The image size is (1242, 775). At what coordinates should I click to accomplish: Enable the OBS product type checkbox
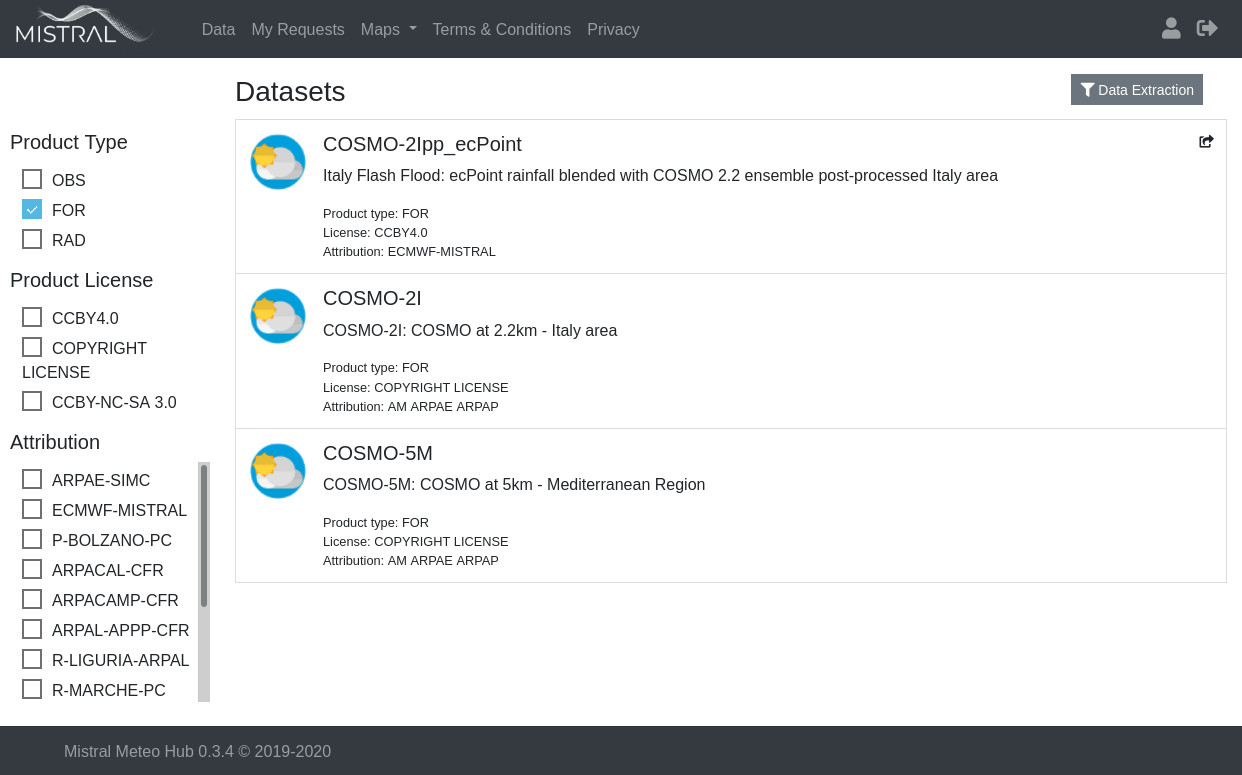coord(32,179)
